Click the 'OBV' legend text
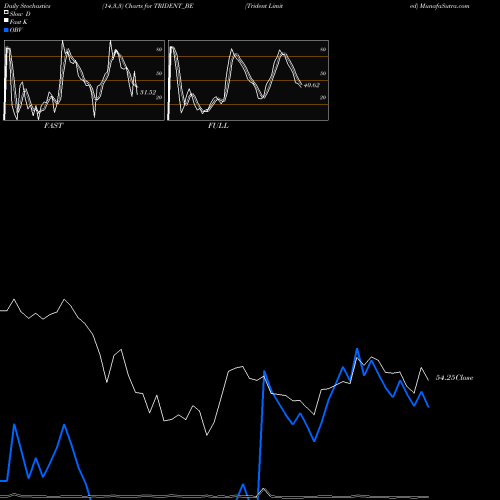 (16, 30)
